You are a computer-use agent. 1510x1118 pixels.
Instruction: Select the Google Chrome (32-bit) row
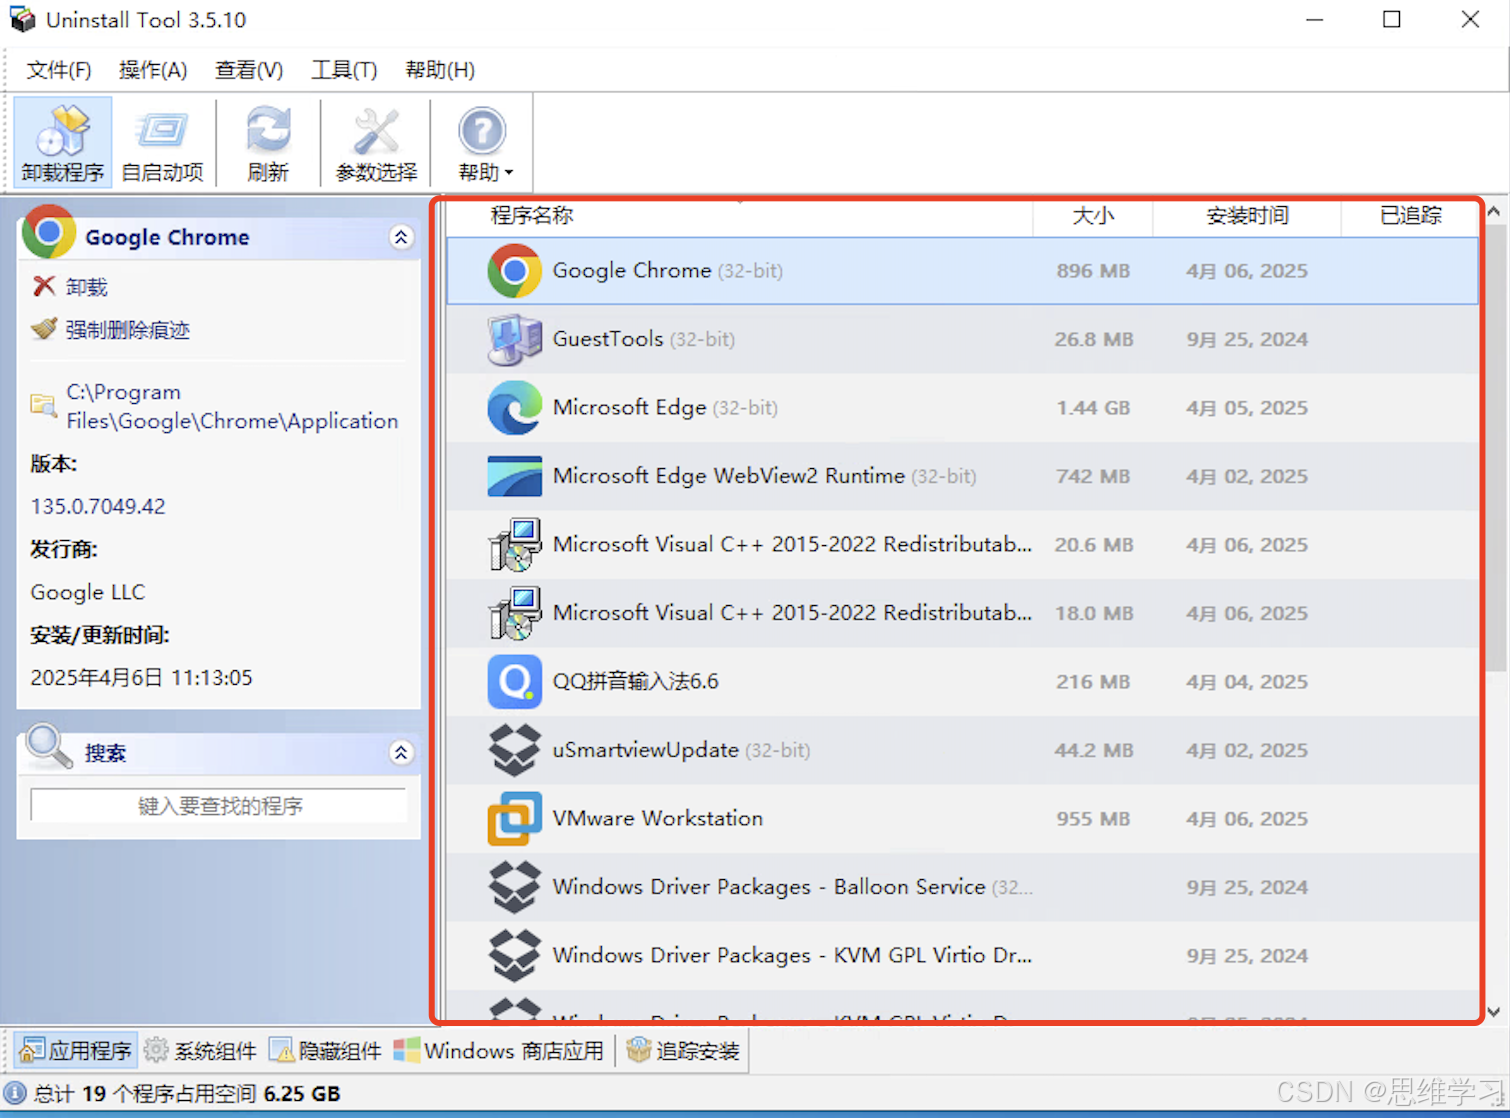click(962, 271)
